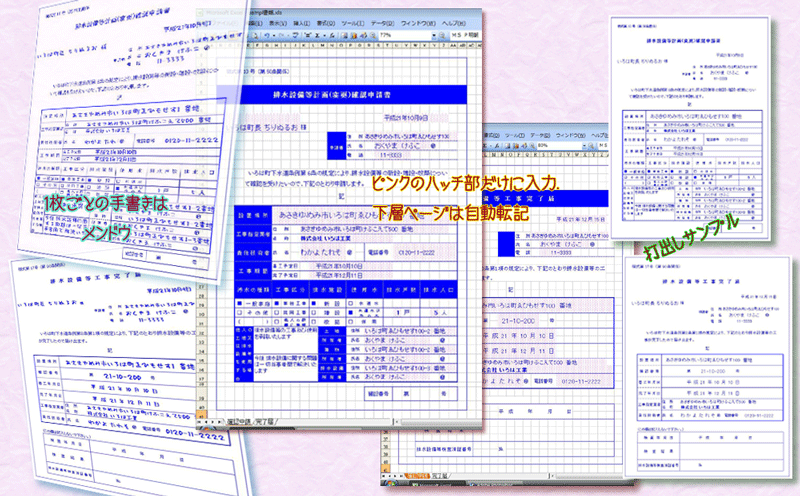Open the ヘルプ(H) menu in front Excel window
This screenshot has height=496, width=800.
point(454,23)
